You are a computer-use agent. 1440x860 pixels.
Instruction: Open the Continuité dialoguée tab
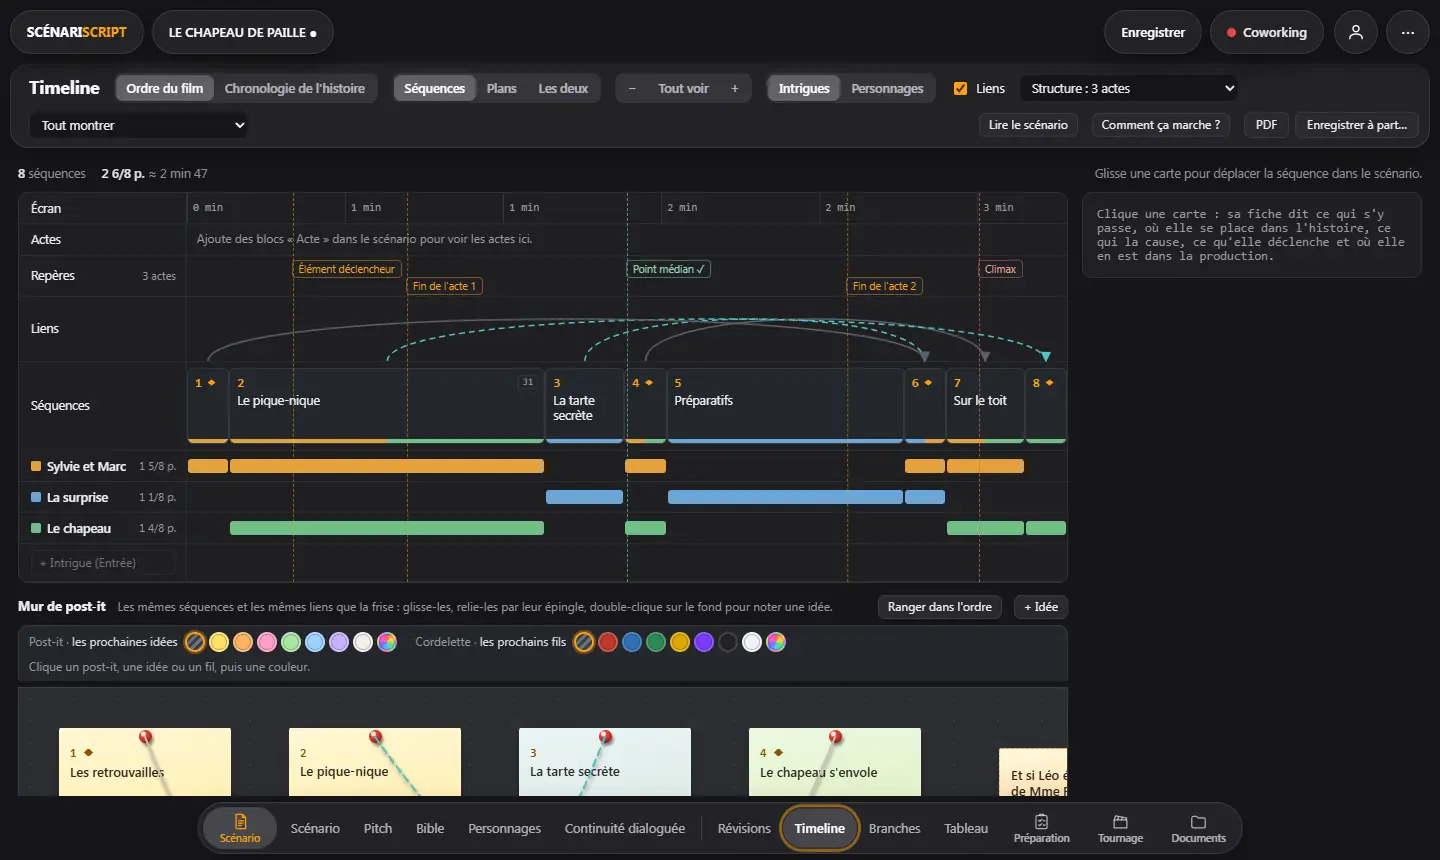(625, 828)
